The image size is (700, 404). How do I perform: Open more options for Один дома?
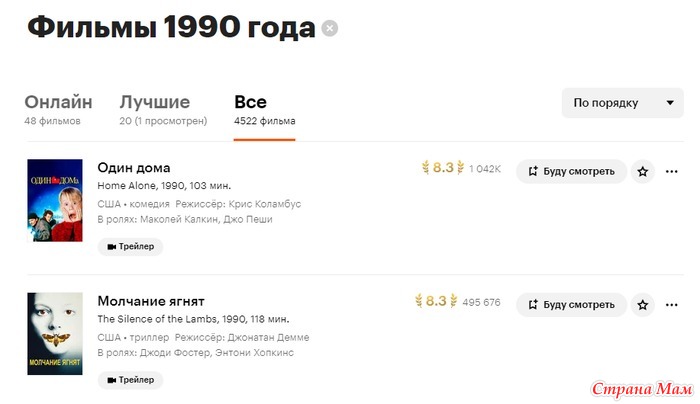671,171
